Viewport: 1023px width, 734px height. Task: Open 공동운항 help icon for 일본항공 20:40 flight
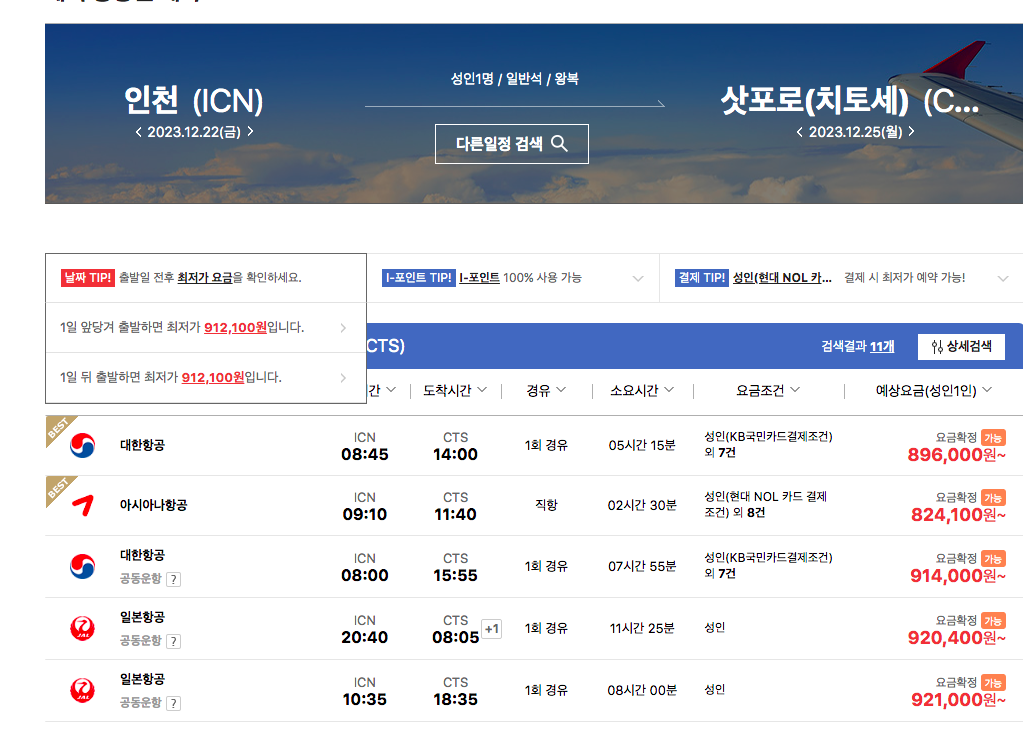click(173, 641)
